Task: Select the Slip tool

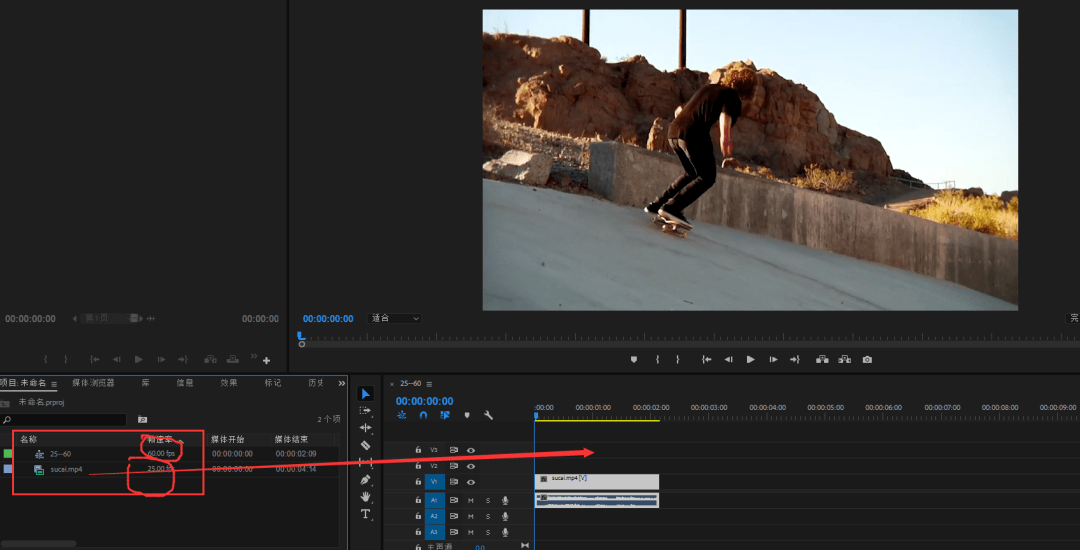Action: click(x=366, y=463)
